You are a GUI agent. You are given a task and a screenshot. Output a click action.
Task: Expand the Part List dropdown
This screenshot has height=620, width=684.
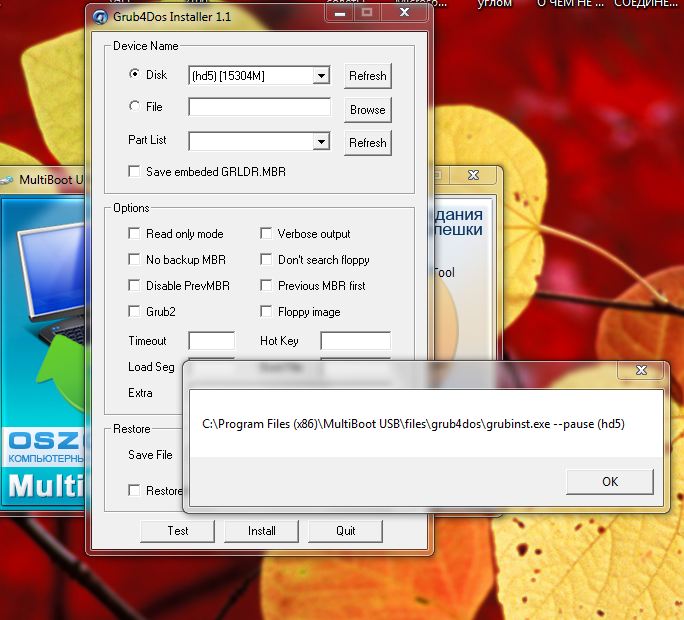(321, 142)
